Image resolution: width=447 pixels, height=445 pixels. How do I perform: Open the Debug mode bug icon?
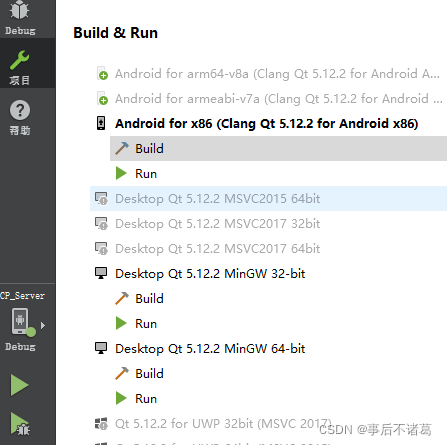[x=19, y=10]
